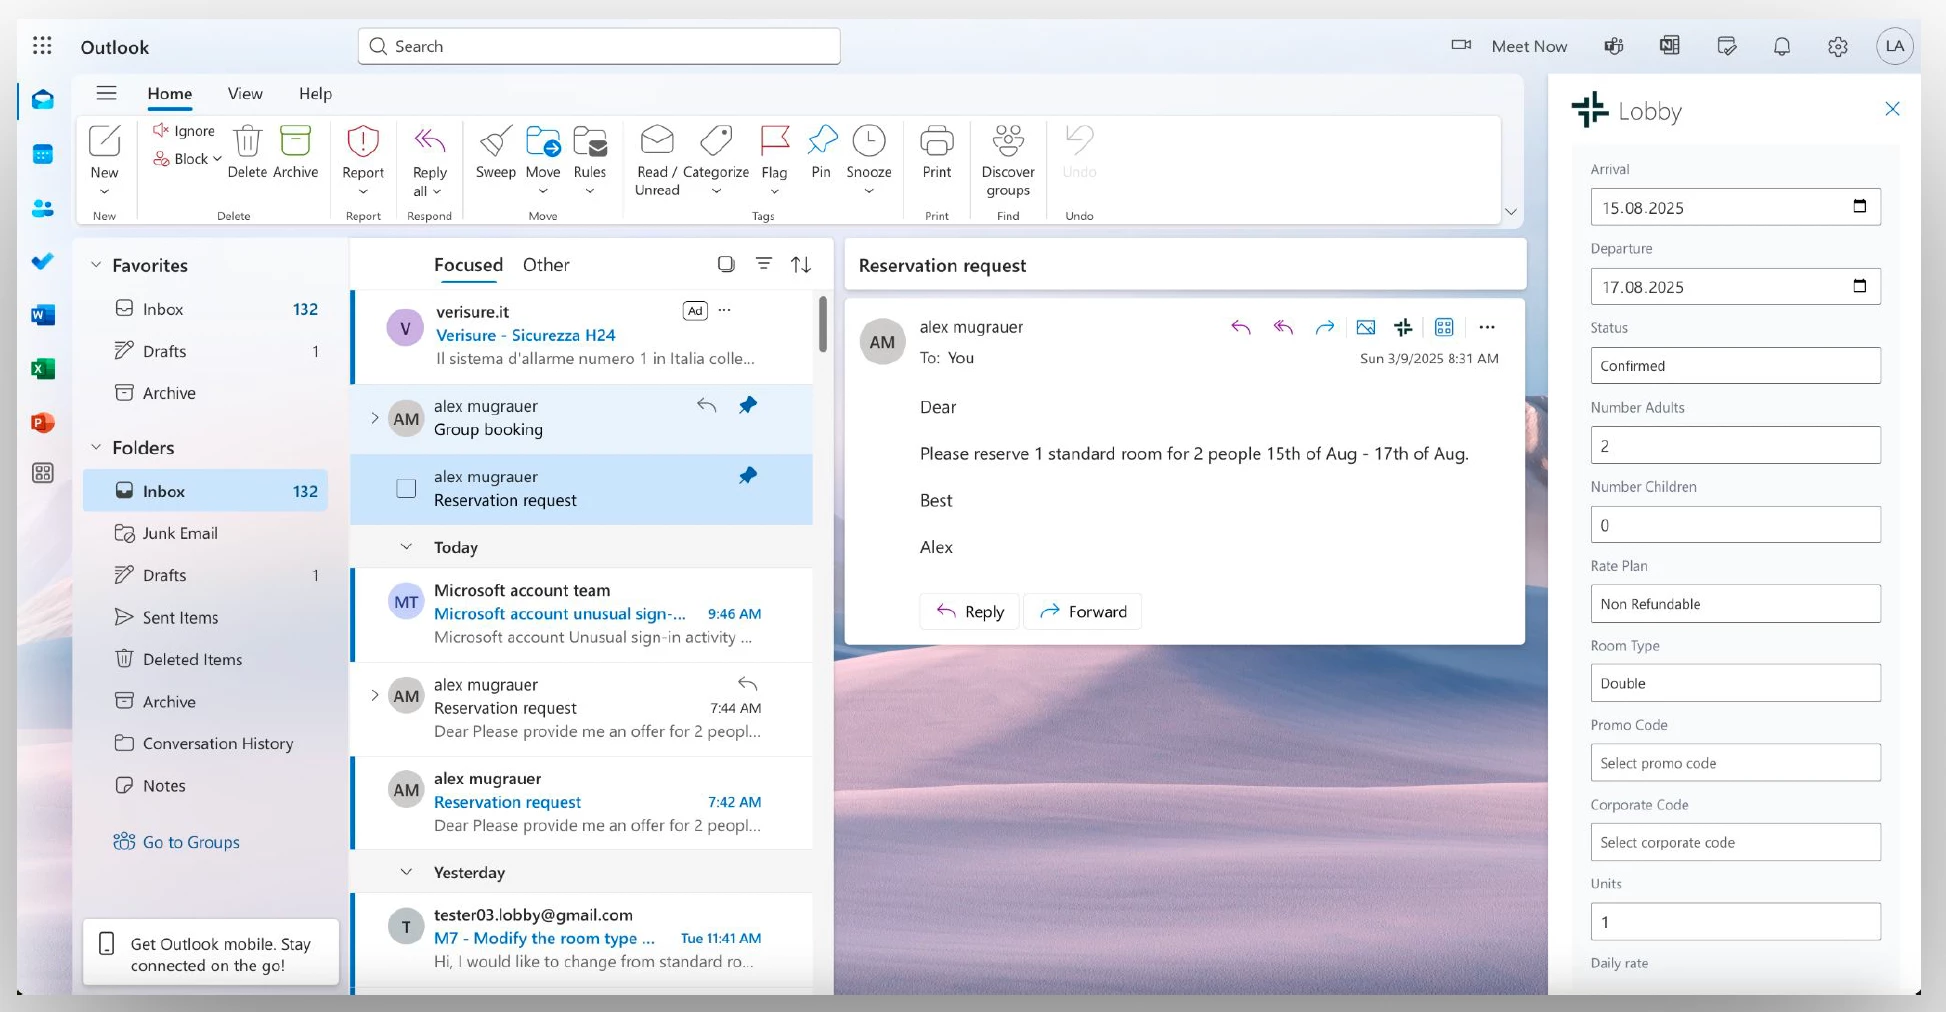Show the Other inbox tab
The height and width of the screenshot is (1012, 1946).
coord(546,264)
